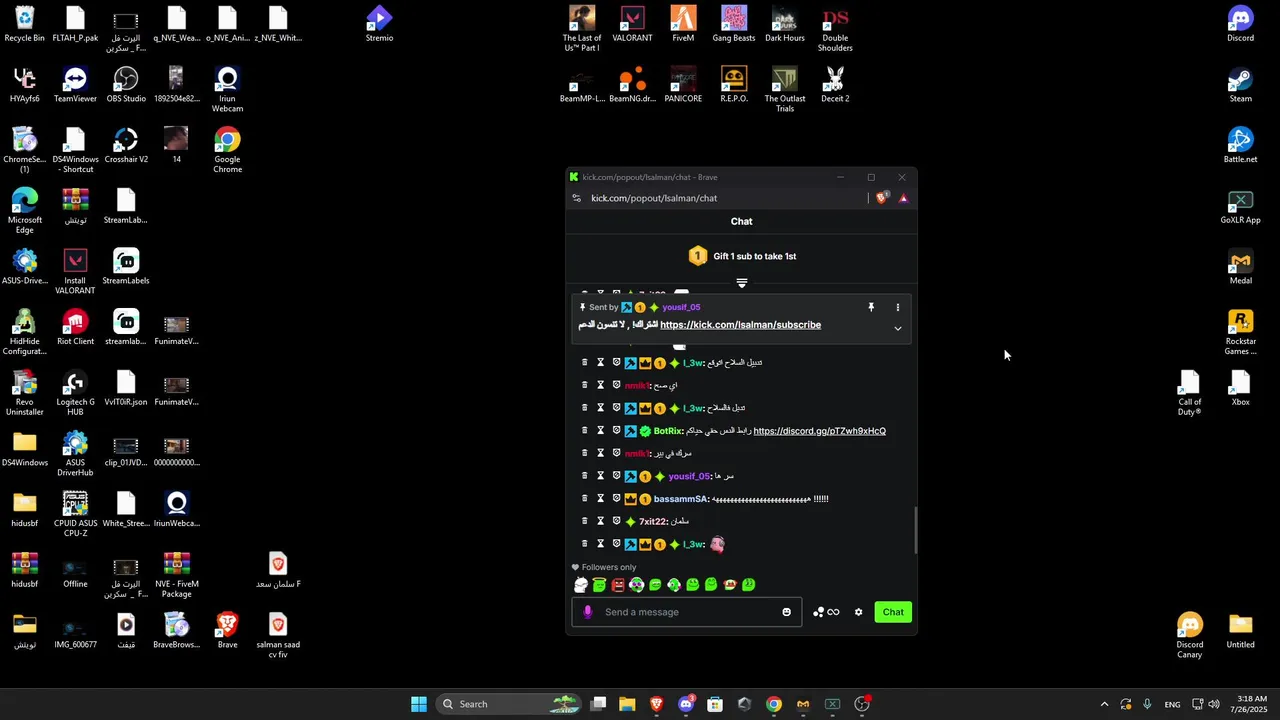Open FiveM desktop icon
This screenshot has width=1280, height=720.
(683, 25)
